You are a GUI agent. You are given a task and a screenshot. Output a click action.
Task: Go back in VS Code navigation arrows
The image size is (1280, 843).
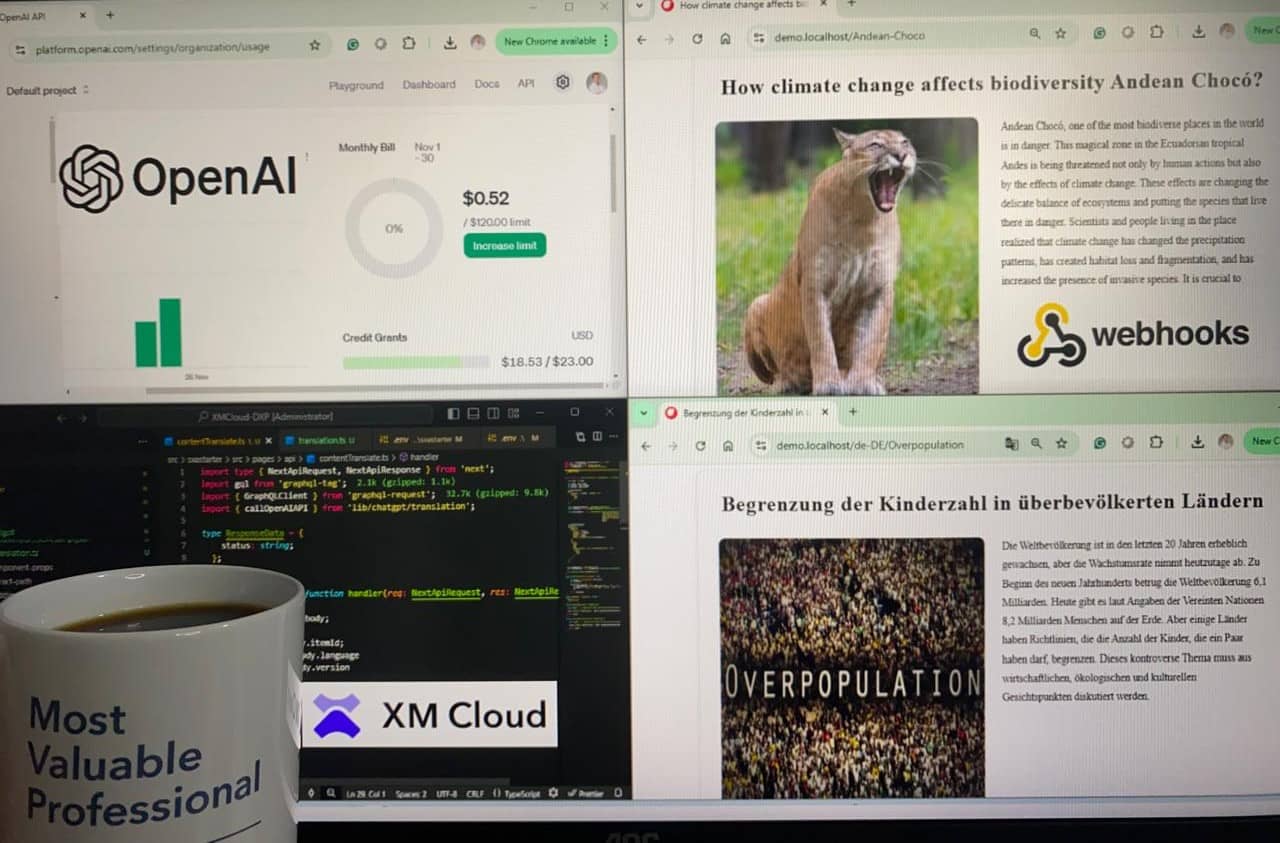(x=61, y=418)
